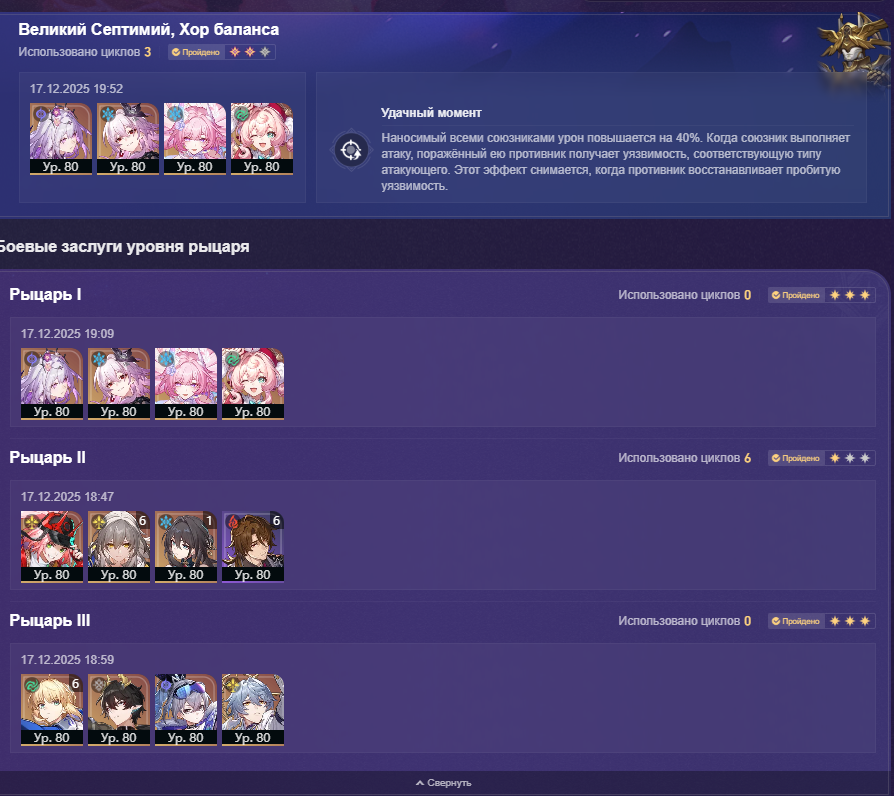Open the brown-haired fire character in Рыцарь II
Screen dimensions: 894x796
[253, 547]
